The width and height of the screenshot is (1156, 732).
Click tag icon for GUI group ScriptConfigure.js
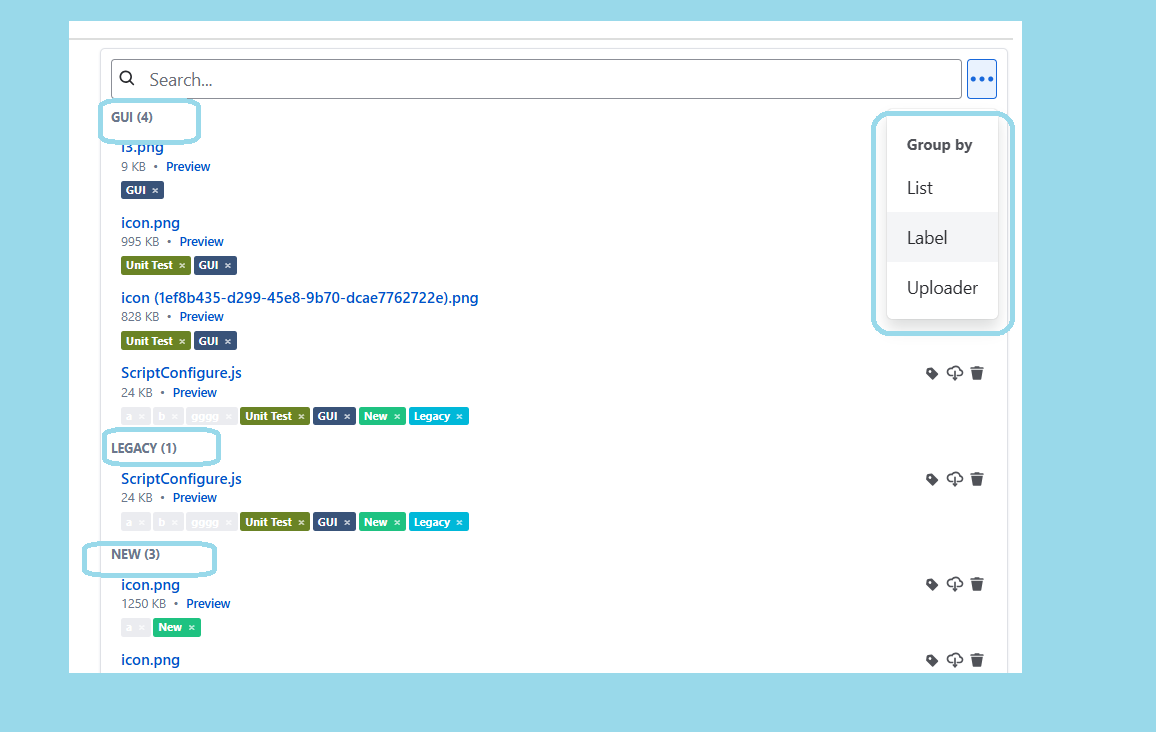pos(932,374)
